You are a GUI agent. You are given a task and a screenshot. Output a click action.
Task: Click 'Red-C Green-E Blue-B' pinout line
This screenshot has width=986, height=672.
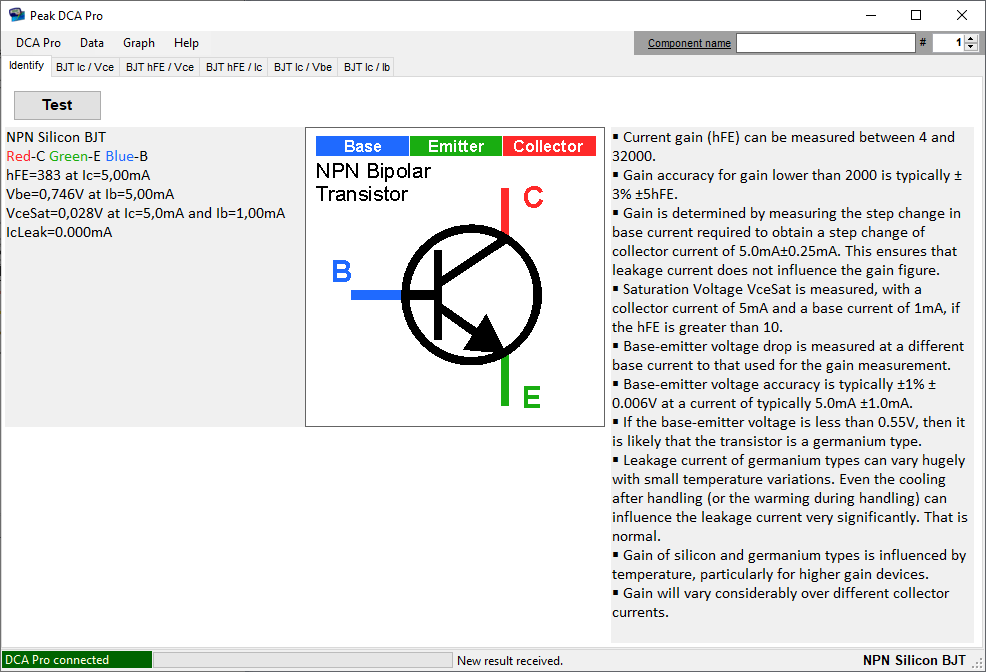point(77,156)
